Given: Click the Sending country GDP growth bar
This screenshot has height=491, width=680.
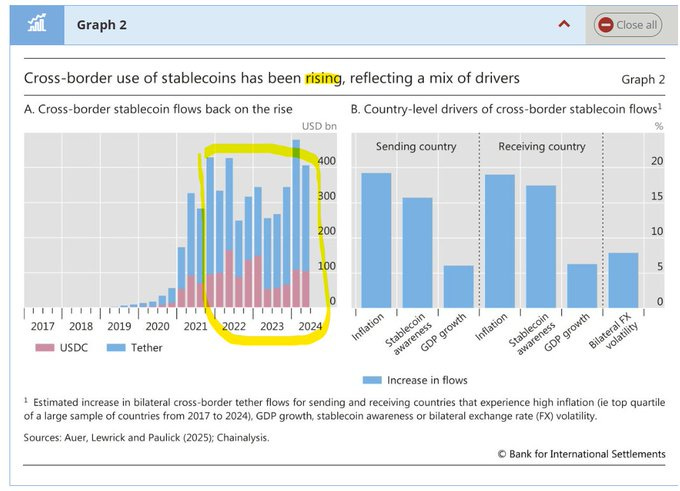Looking at the screenshot, I should pyautogui.click(x=458, y=286).
